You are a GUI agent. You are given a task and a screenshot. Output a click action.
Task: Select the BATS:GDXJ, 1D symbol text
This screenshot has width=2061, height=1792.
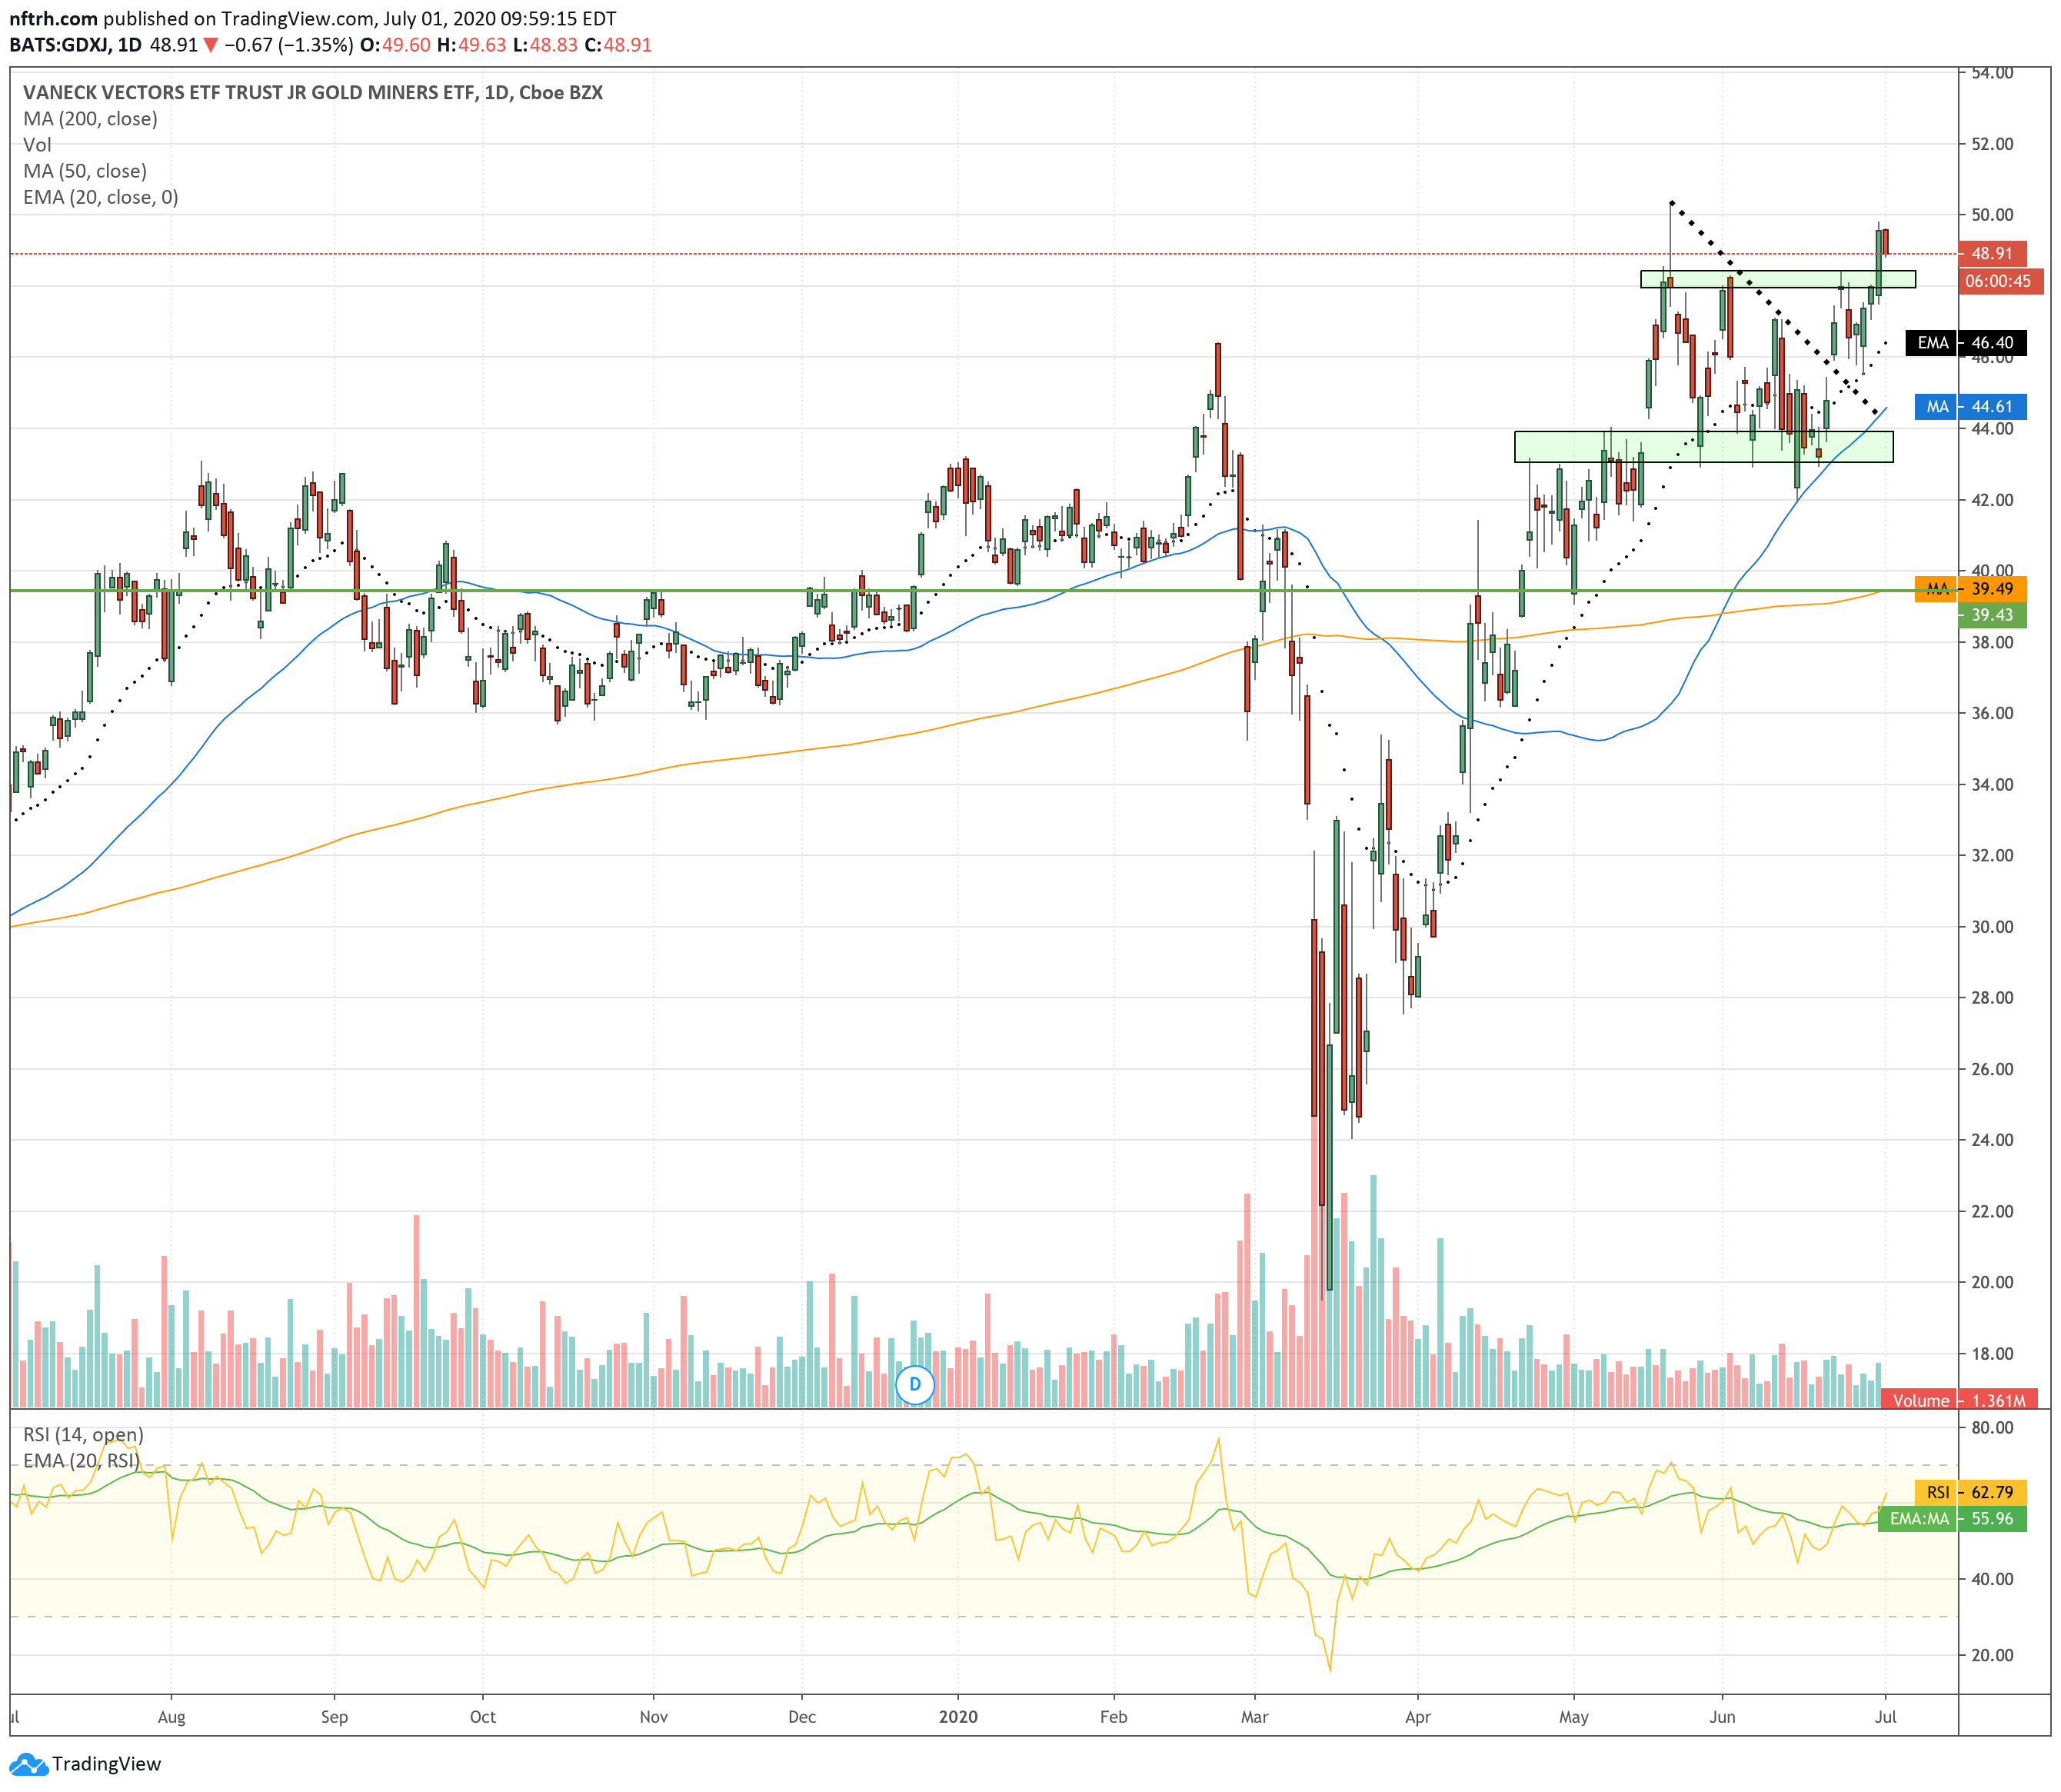pyautogui.click(x=76, y=45)
